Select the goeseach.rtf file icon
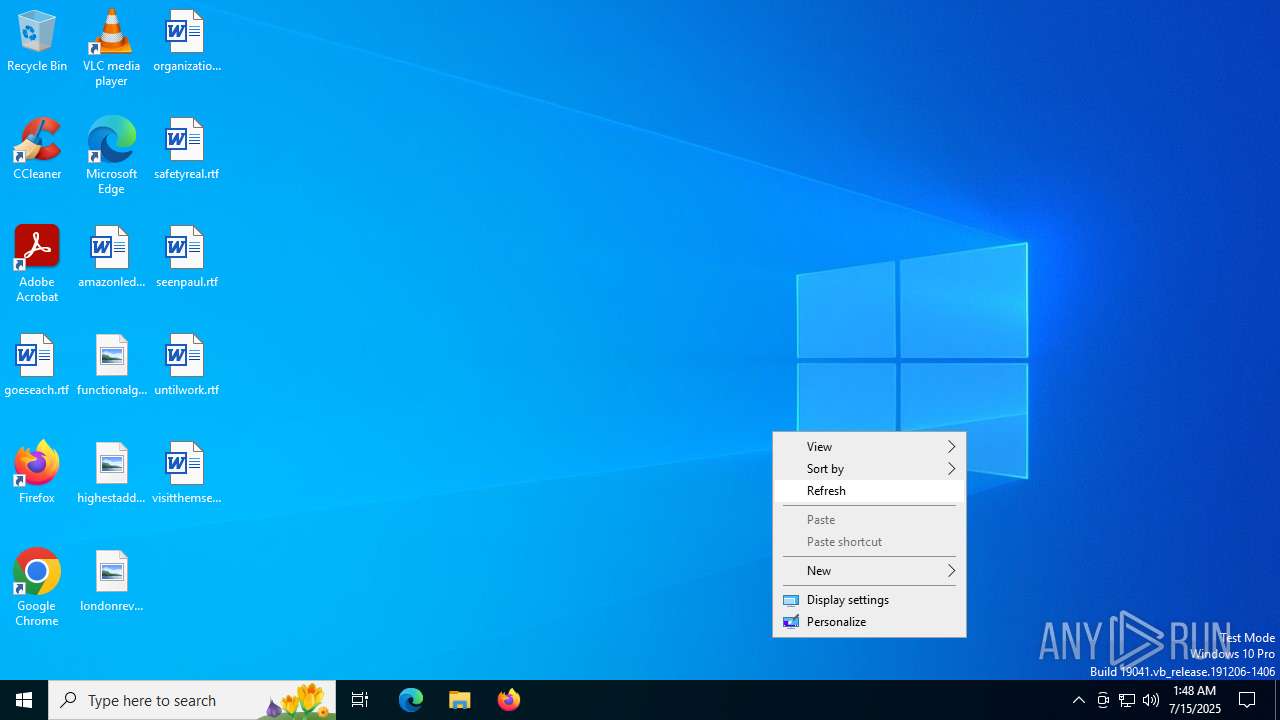 pyautogui.click(x=37, y=365)
